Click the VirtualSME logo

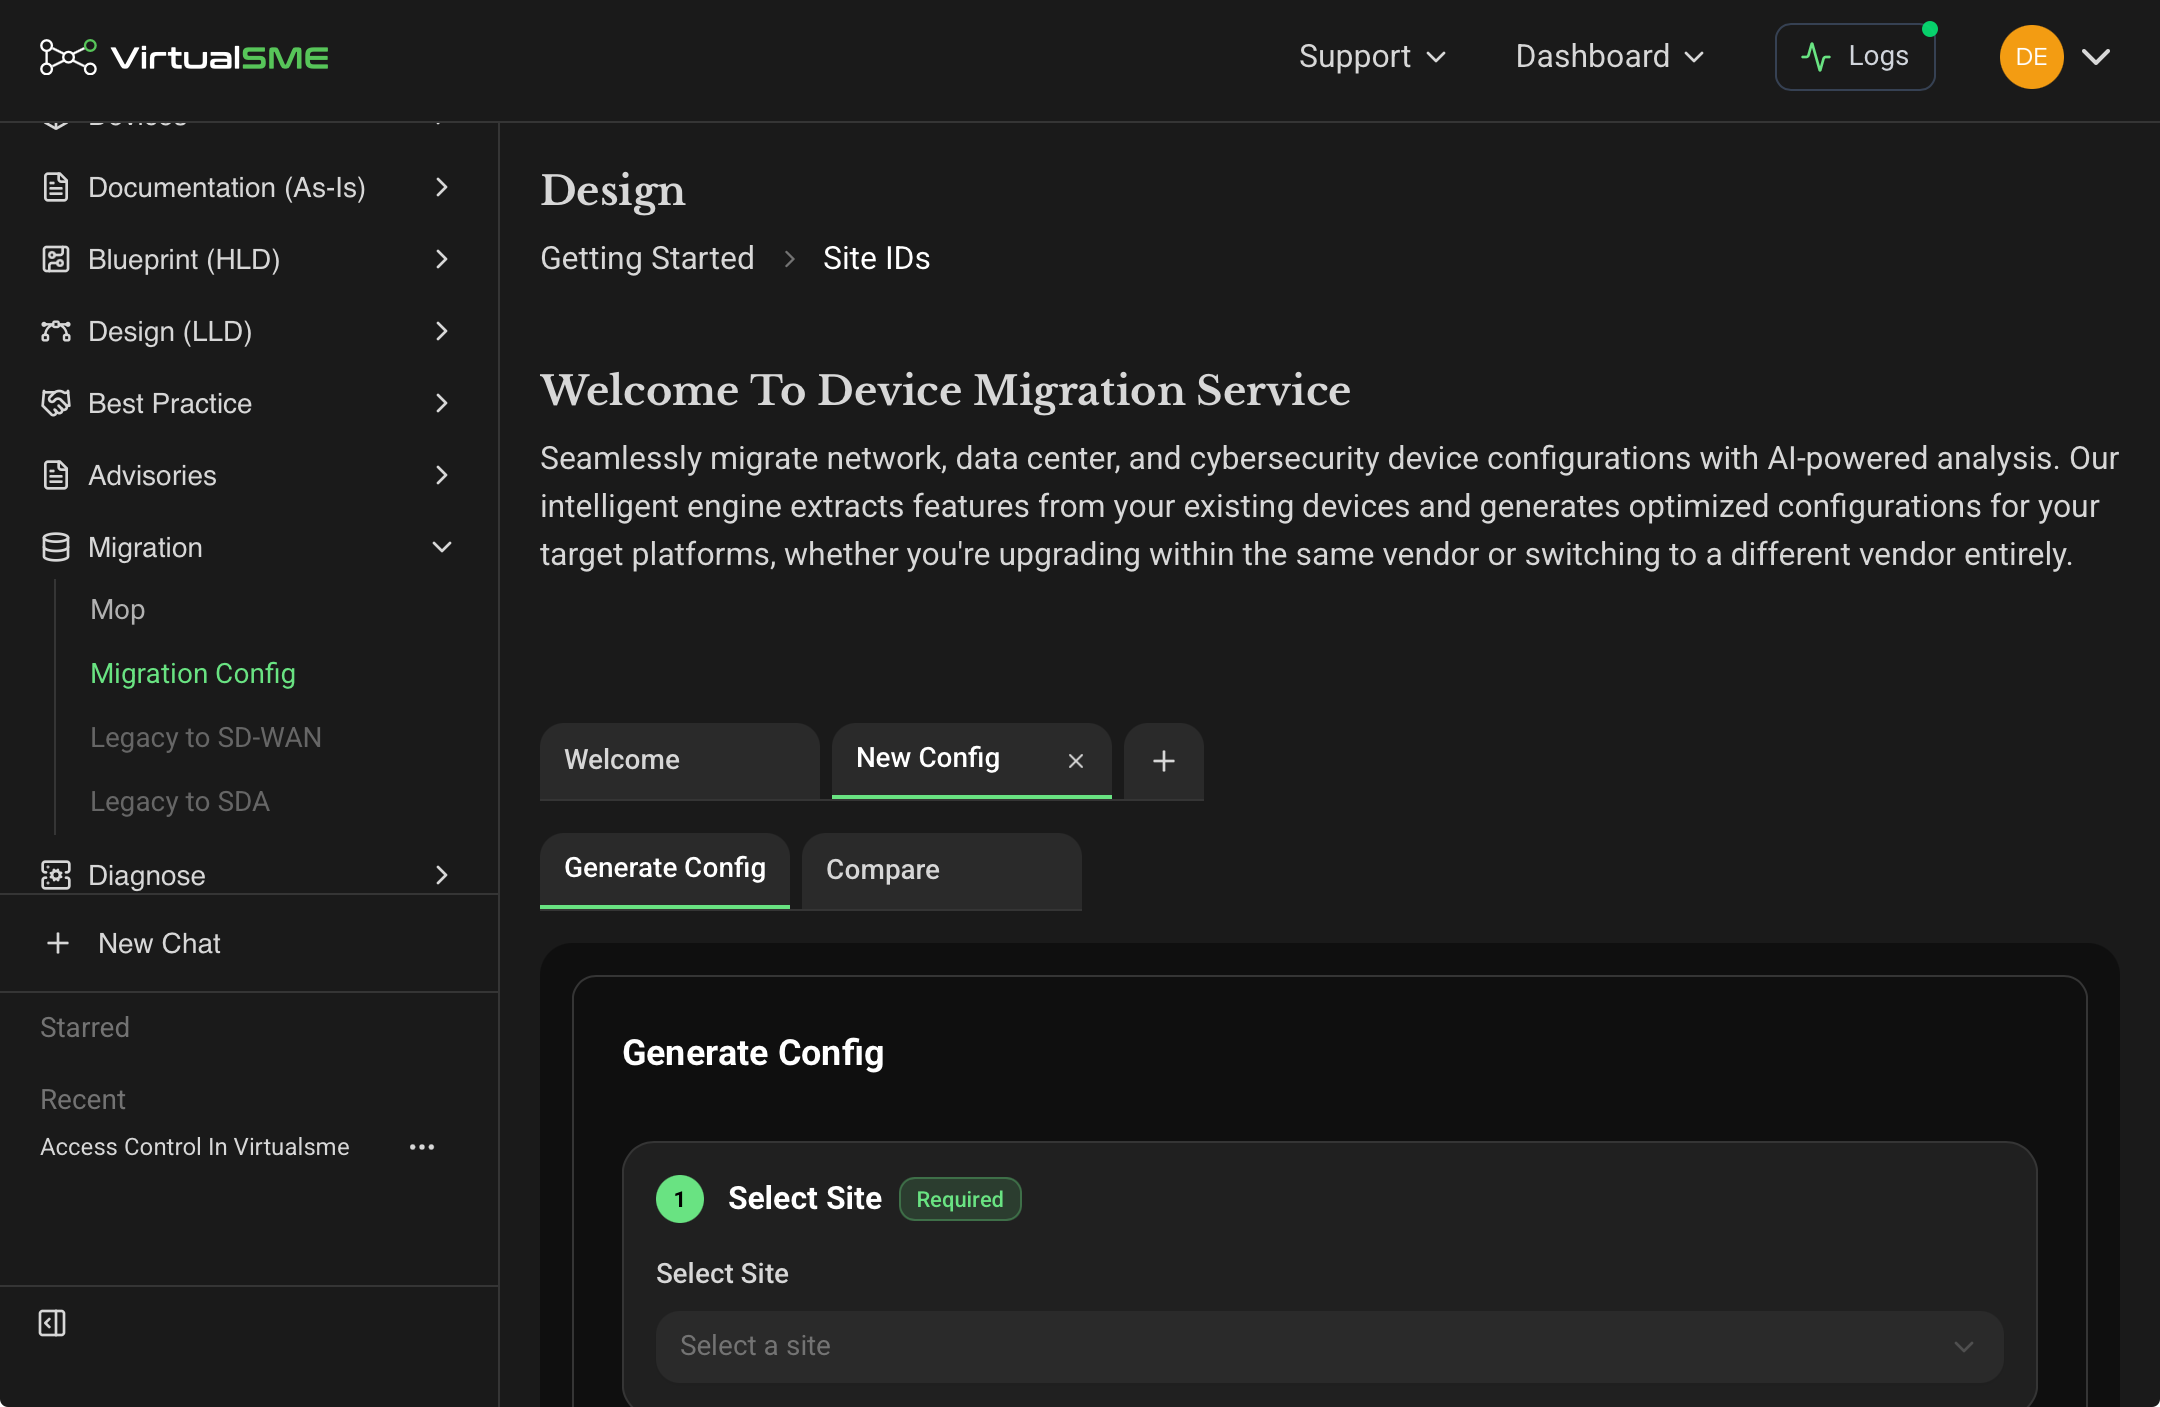pos(184,57)
